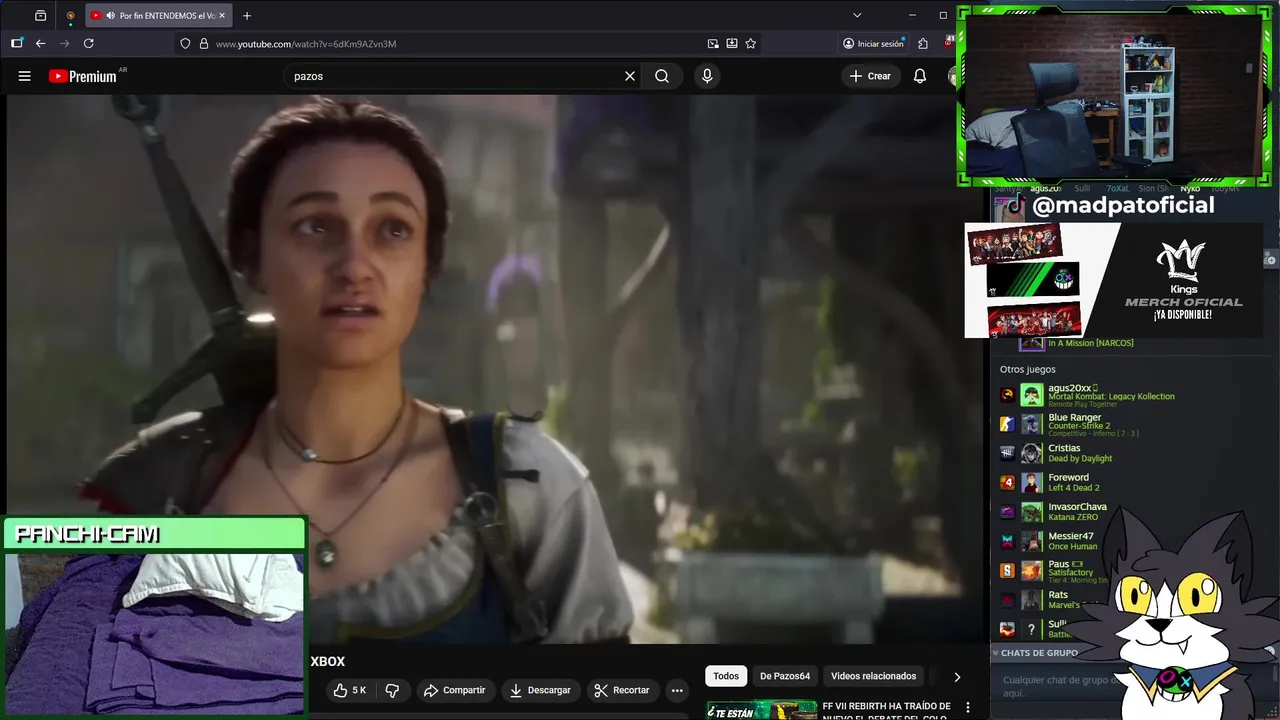Click the Dead by Daylight game icon
The image size is (1280, 720).
pos(1007,453)
